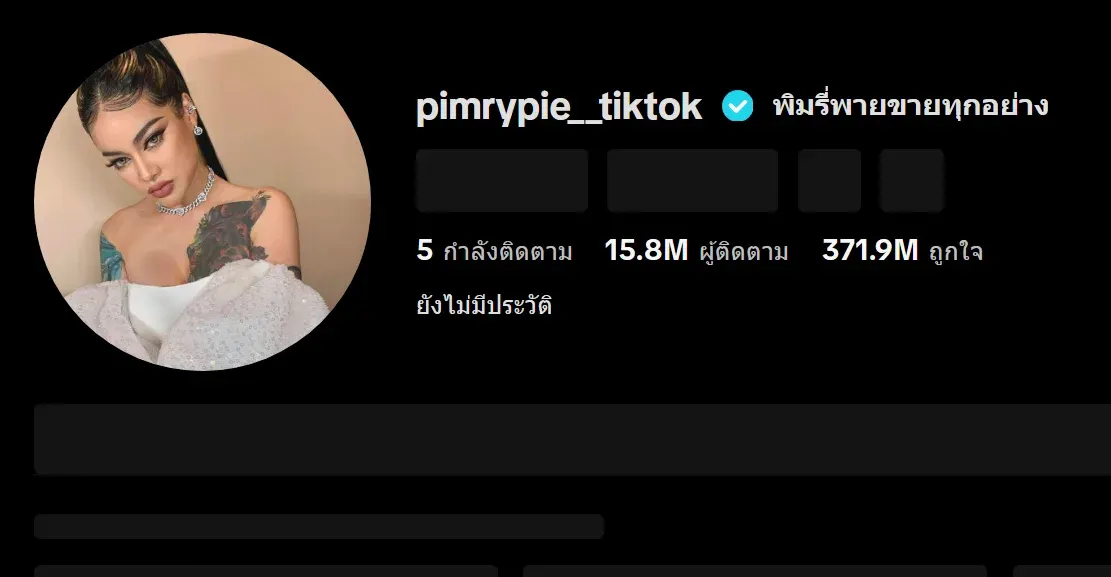This screenshot has width=1111, height=577.
Task: Open the partially visible third video thumbnail
Action: click(1061, 571)
